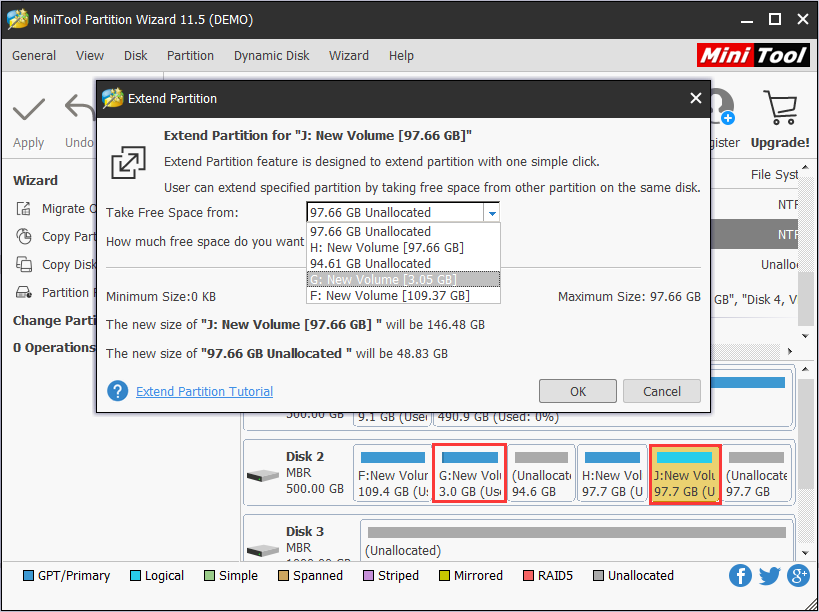Select G: New Volume 3.0 GB partition block
This screenshot has height=612, width=819.
tap(469, 474)
